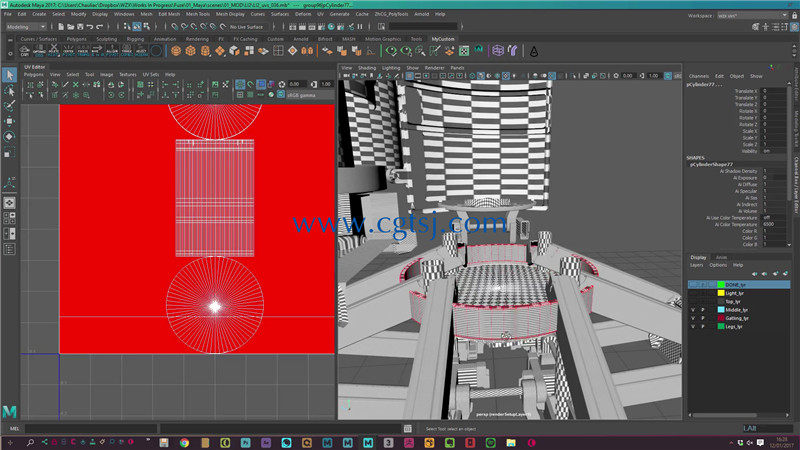Open the No Live Surface field
The height and width of the screenshot is (450, 800).
pyautogui.click(x=247, y=27)
